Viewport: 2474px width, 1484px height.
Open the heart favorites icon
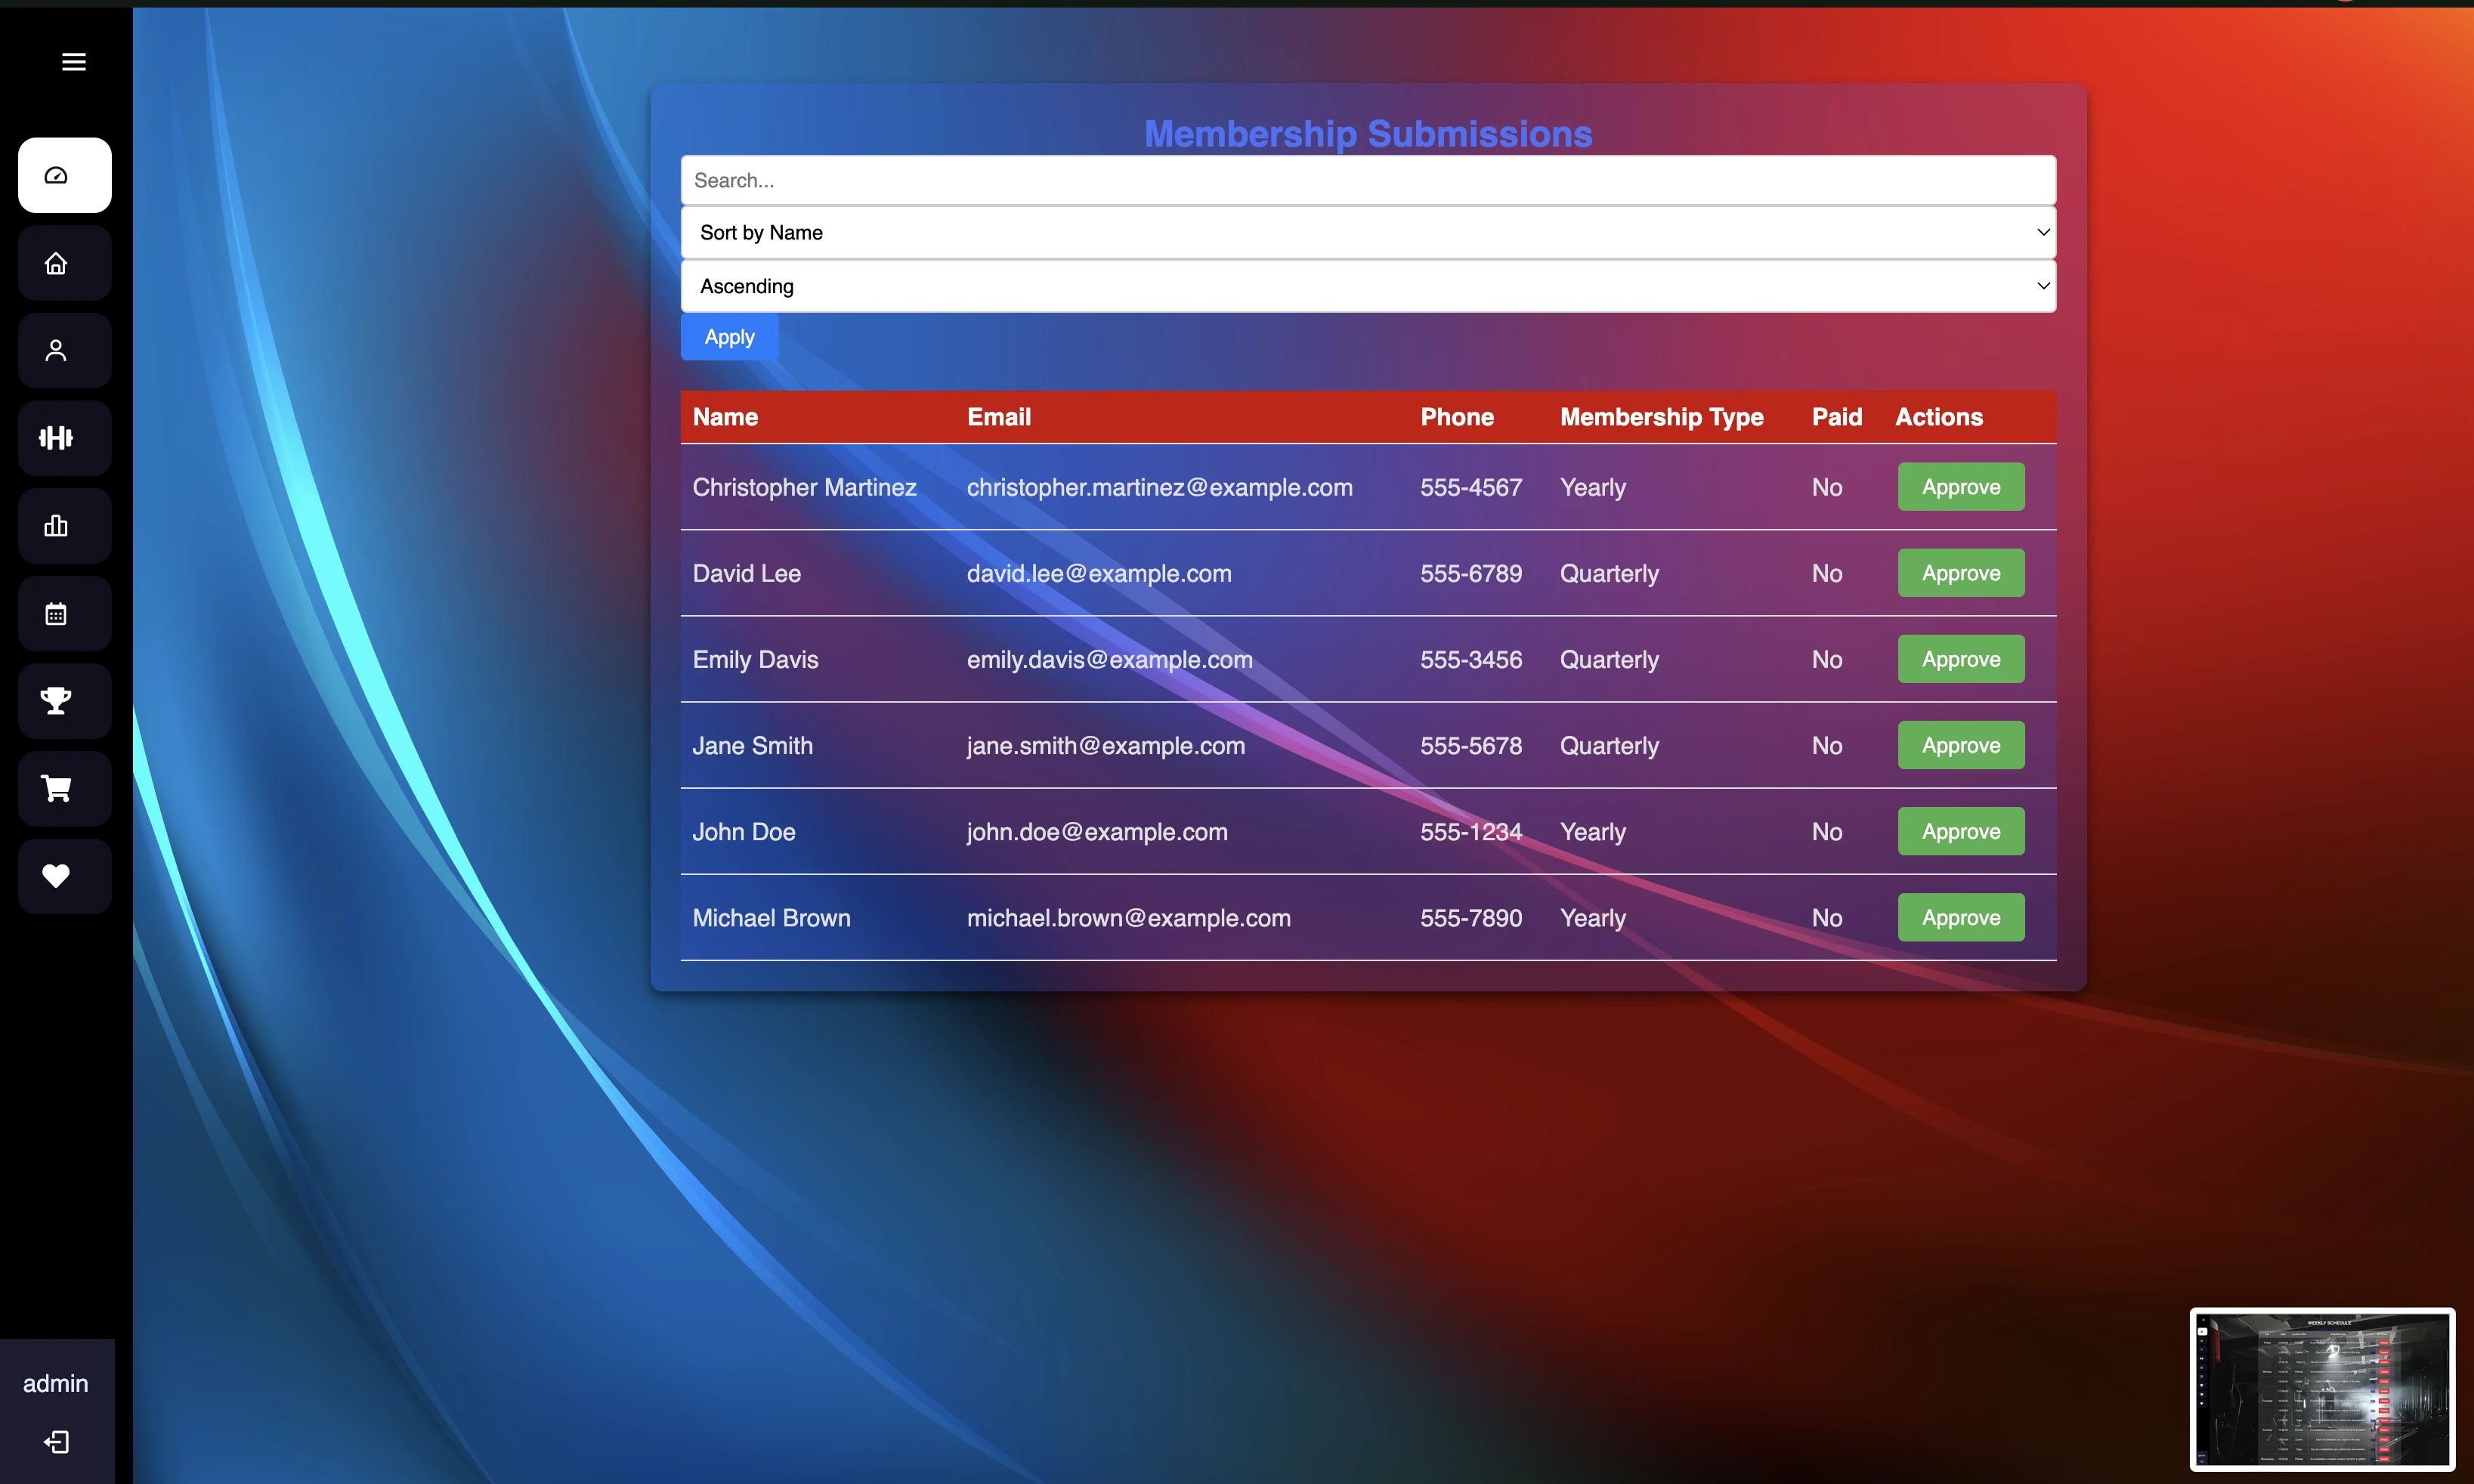pyautogui.click(x=65, y=876)
